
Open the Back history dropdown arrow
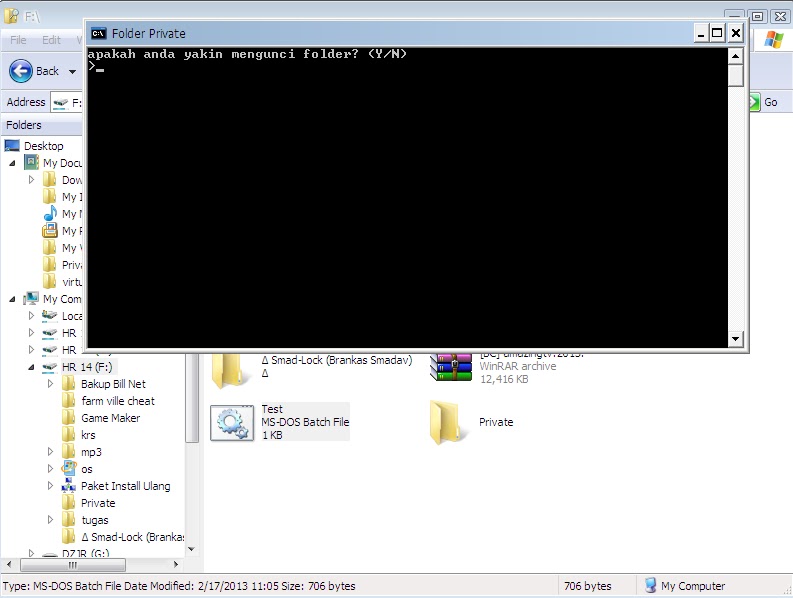pos(72,71)
